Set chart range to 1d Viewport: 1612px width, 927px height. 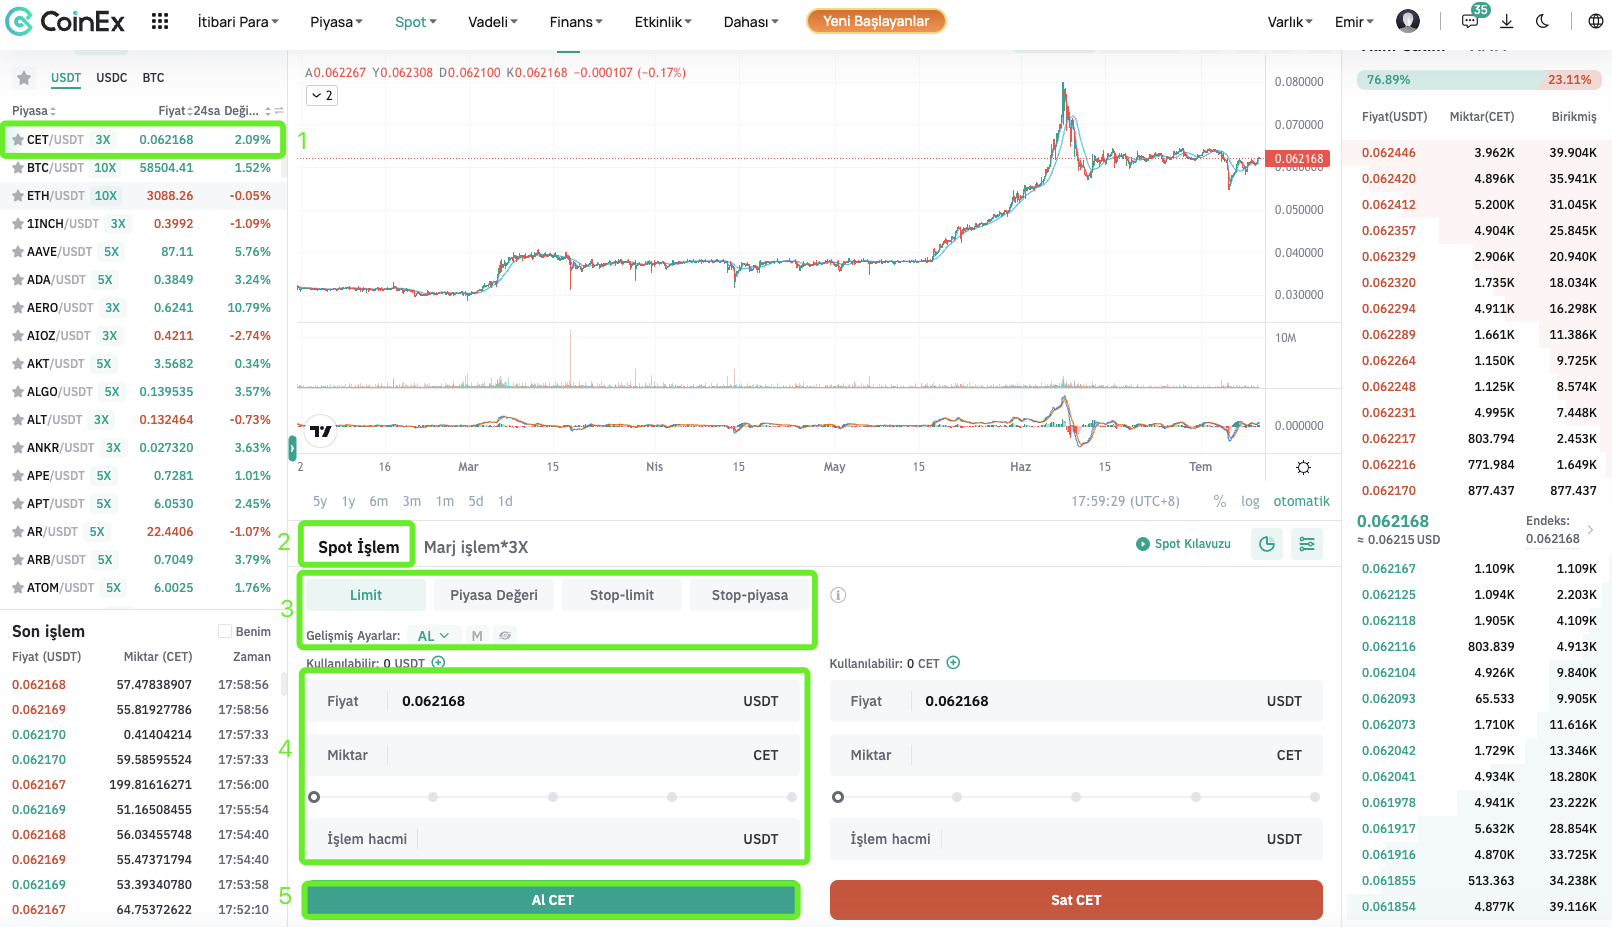point(505,501)
